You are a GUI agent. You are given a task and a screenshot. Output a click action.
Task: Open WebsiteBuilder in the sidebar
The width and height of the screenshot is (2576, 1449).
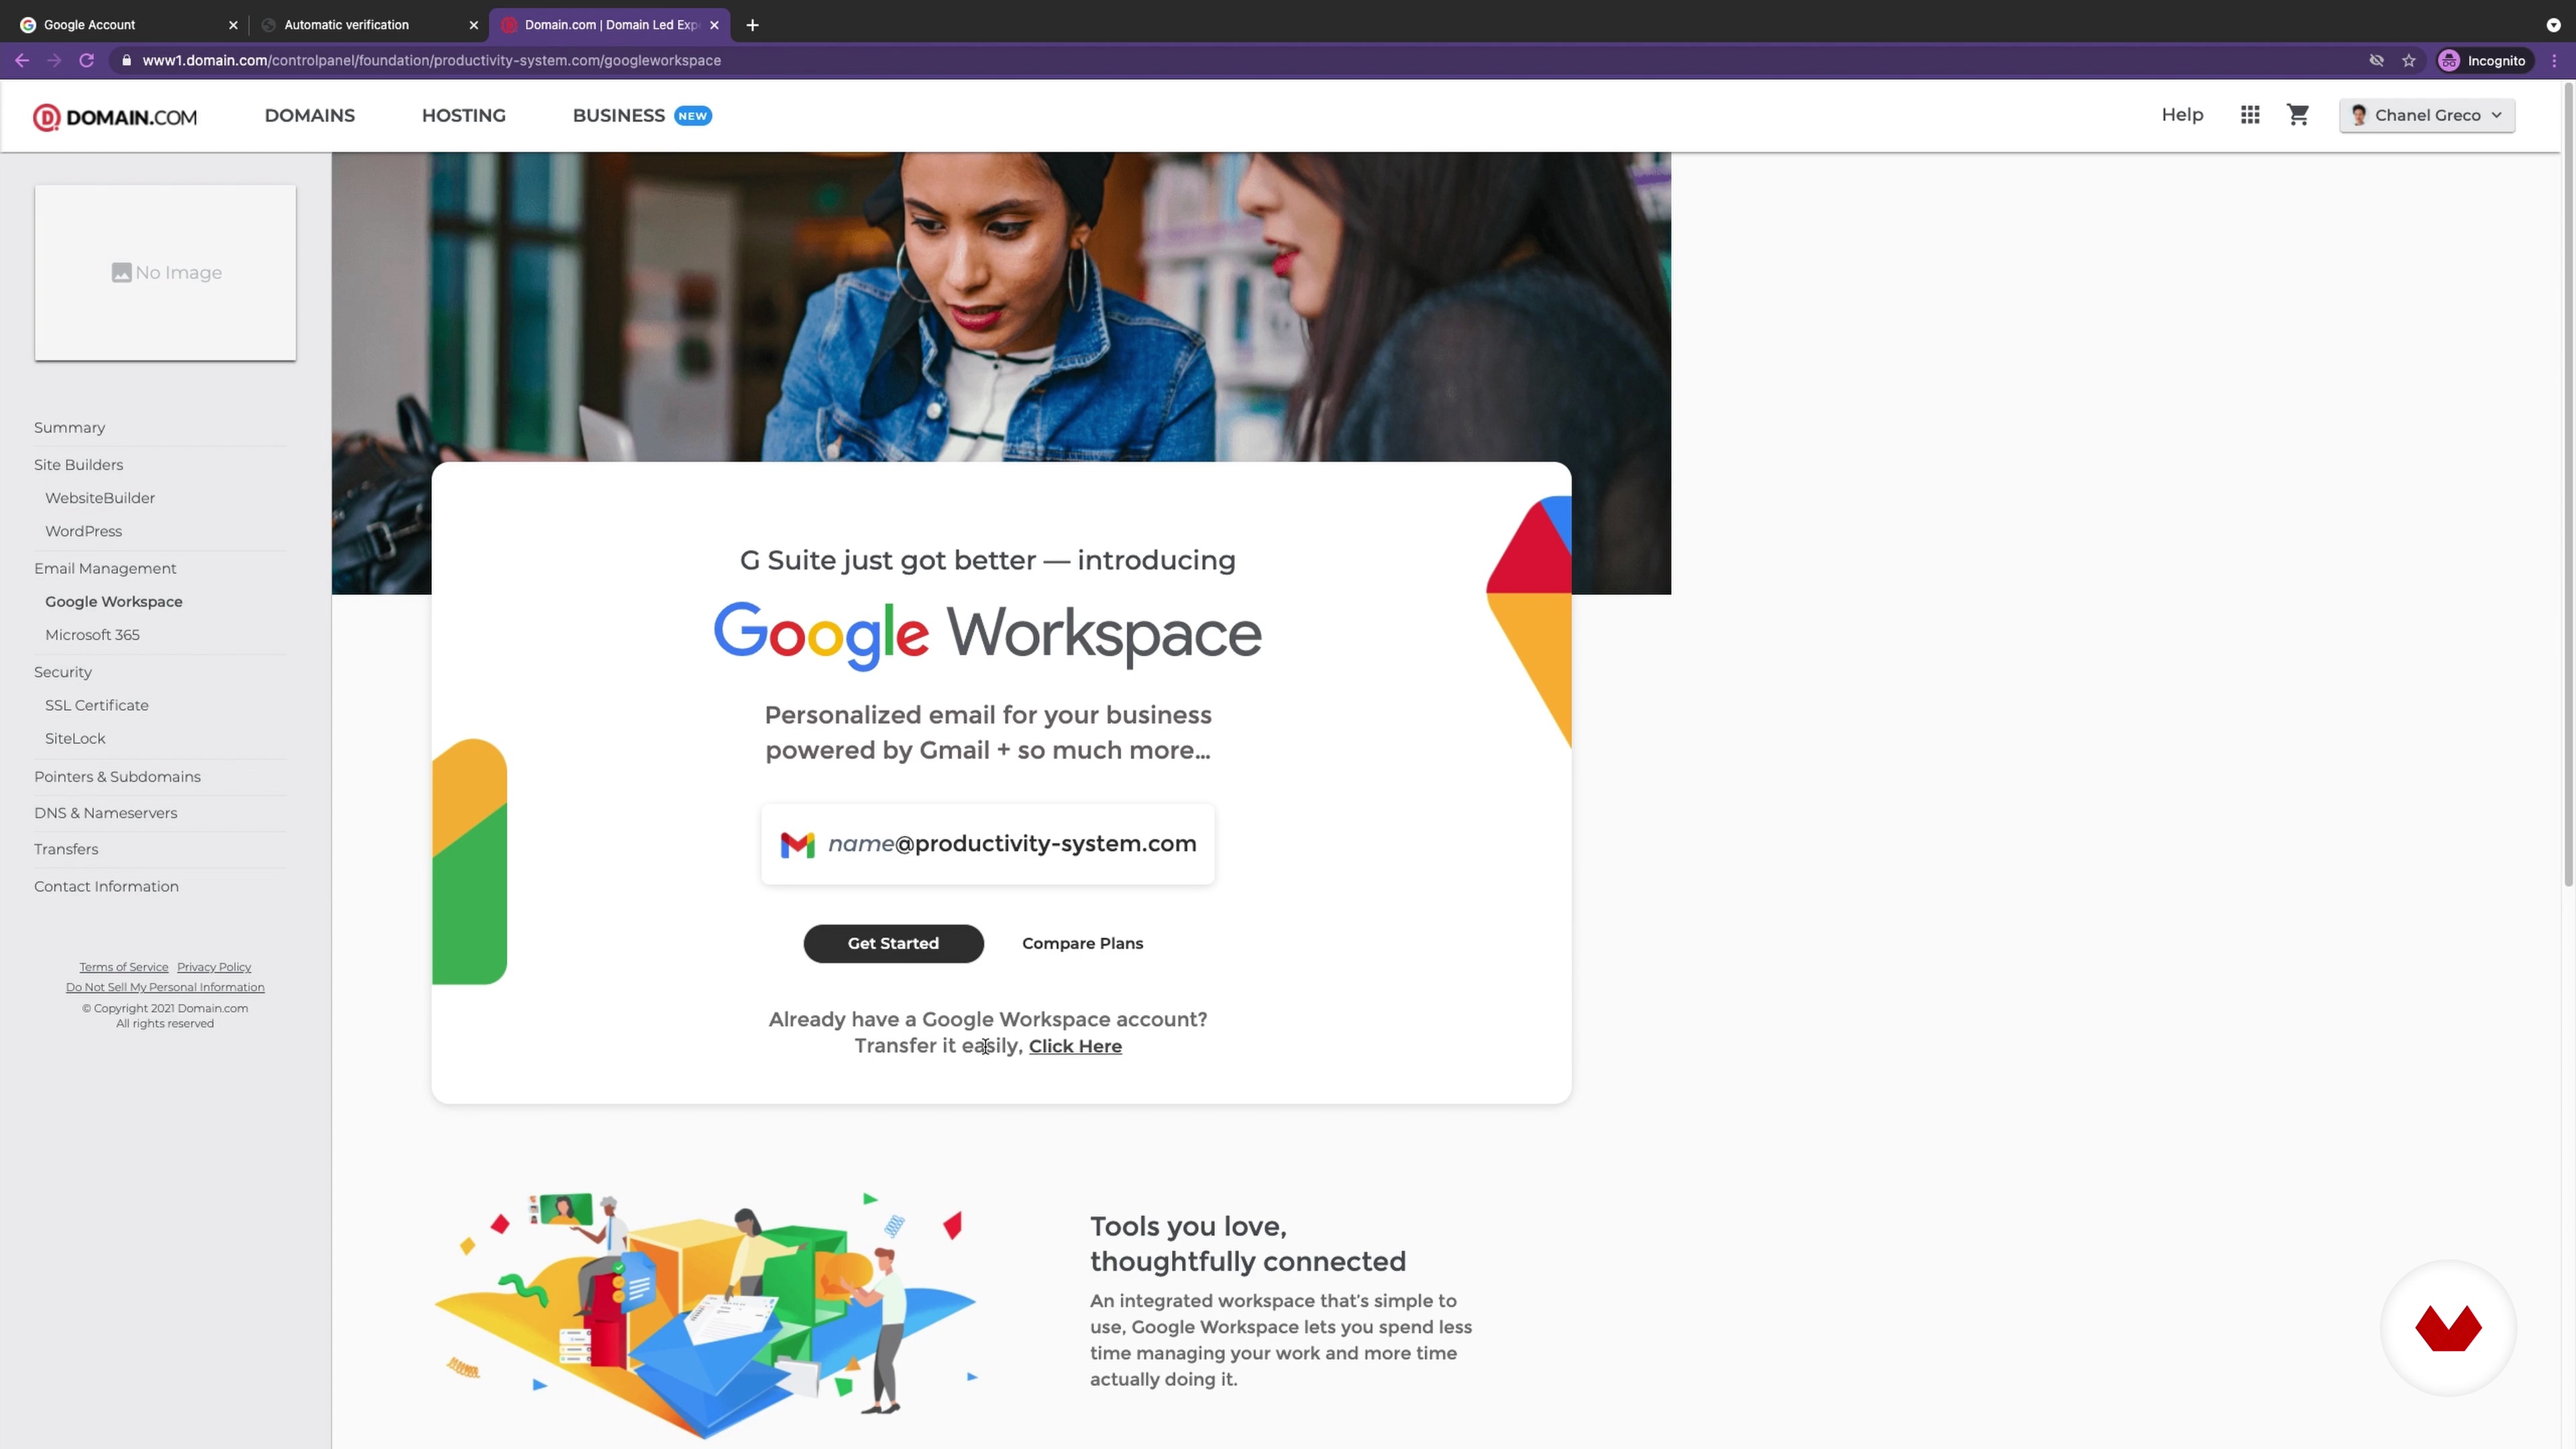100,498
